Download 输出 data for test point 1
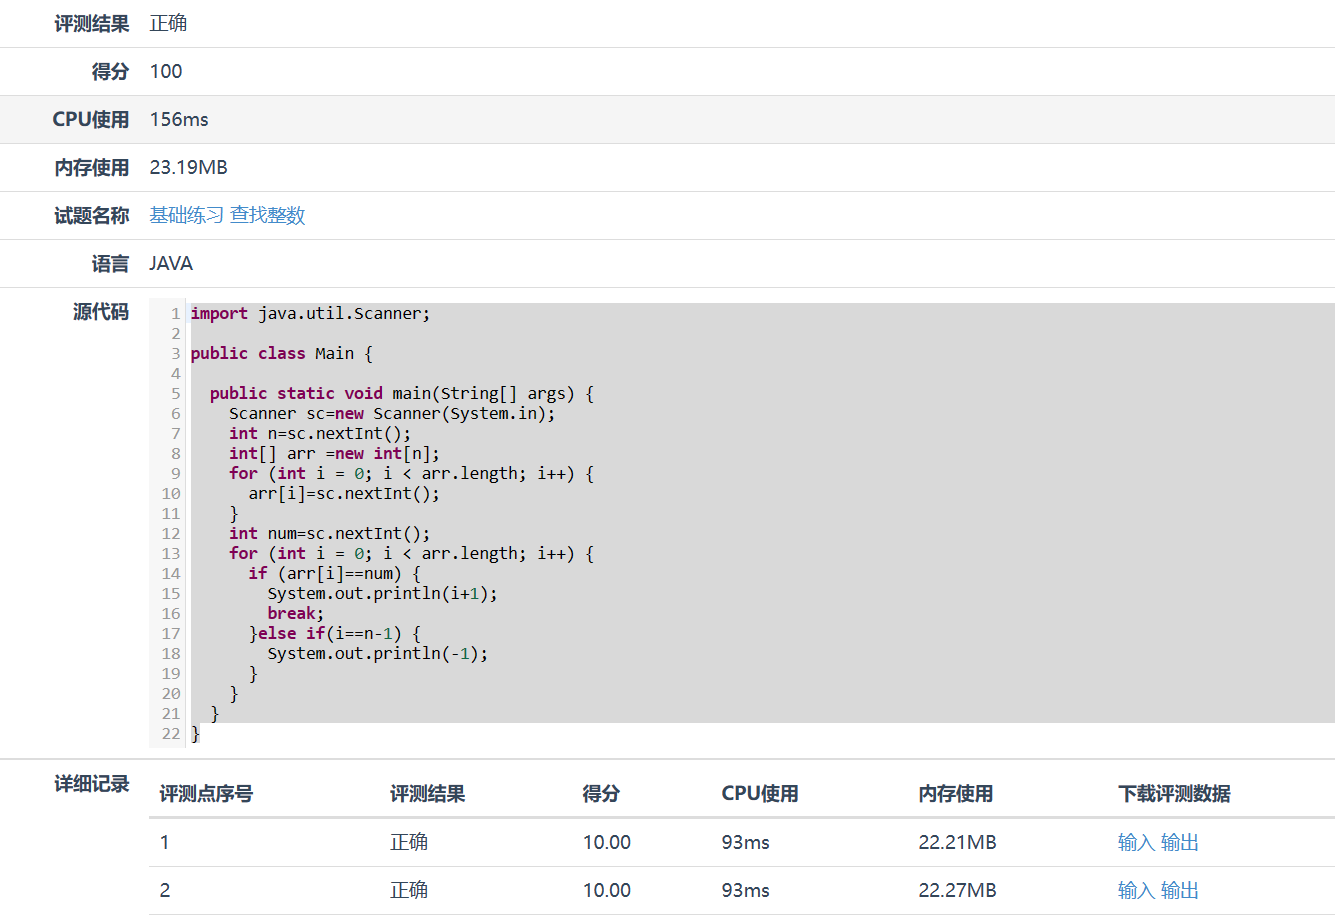Image resolution: width=1335 pixels, height=921 pixels. tap(1179, 842)
